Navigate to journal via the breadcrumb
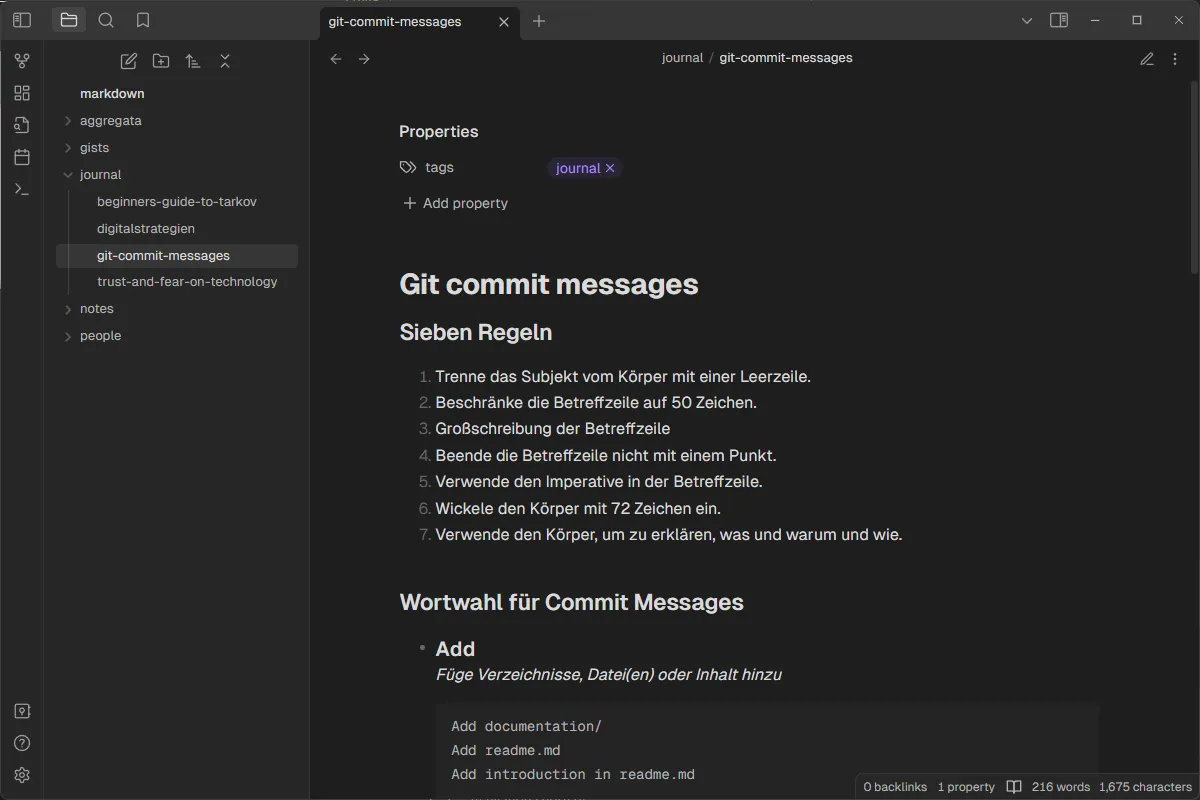 coord(683,57)
